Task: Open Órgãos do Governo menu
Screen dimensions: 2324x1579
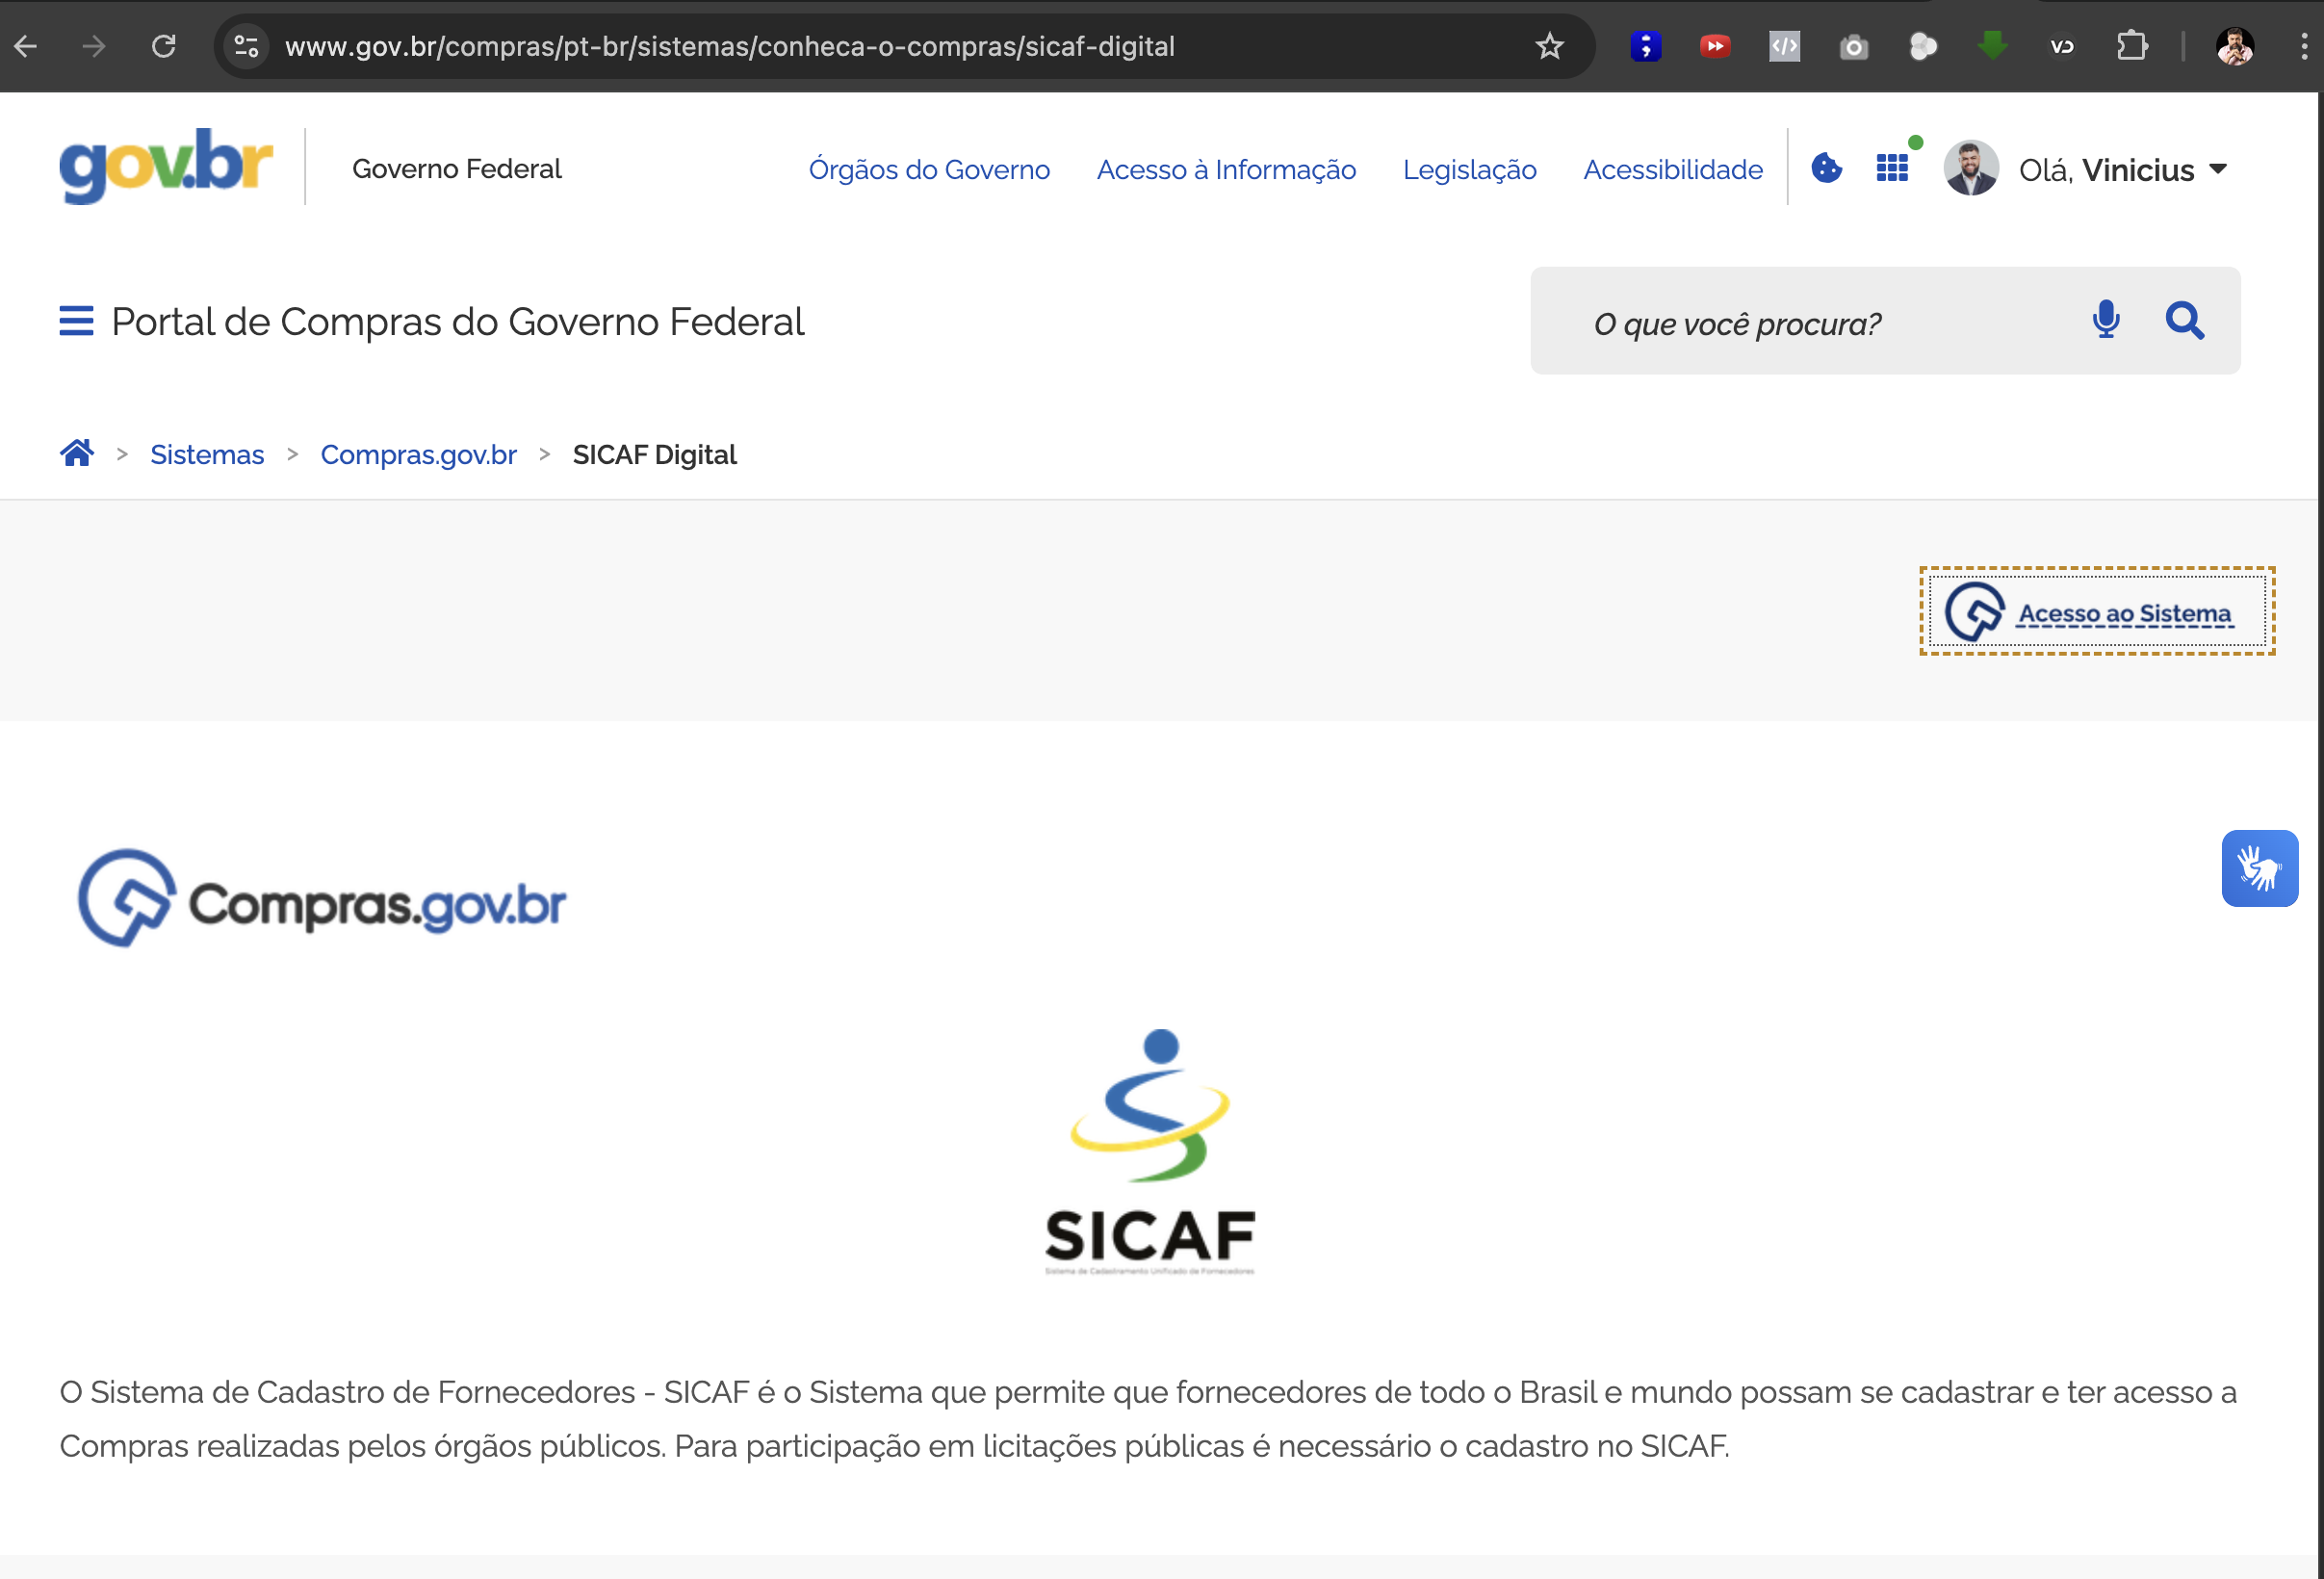Action: [929, 170]
